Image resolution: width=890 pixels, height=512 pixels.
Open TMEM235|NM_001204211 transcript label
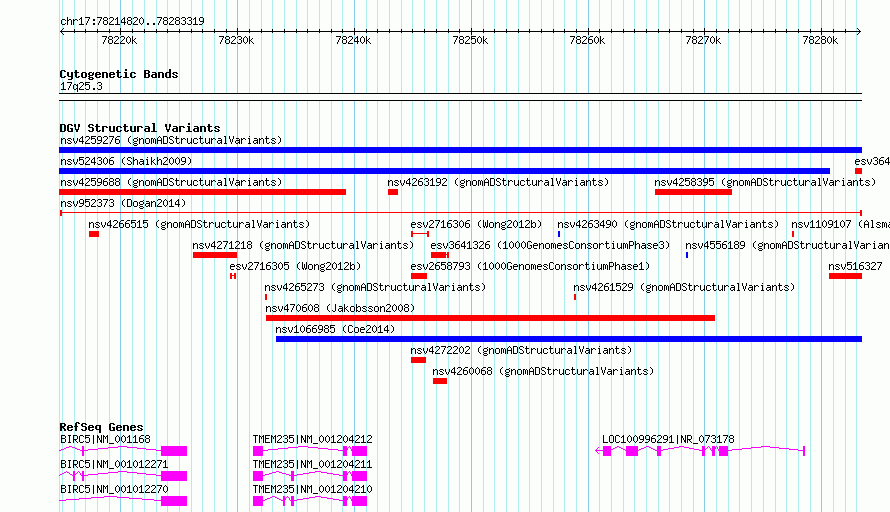tap(313, 464)
